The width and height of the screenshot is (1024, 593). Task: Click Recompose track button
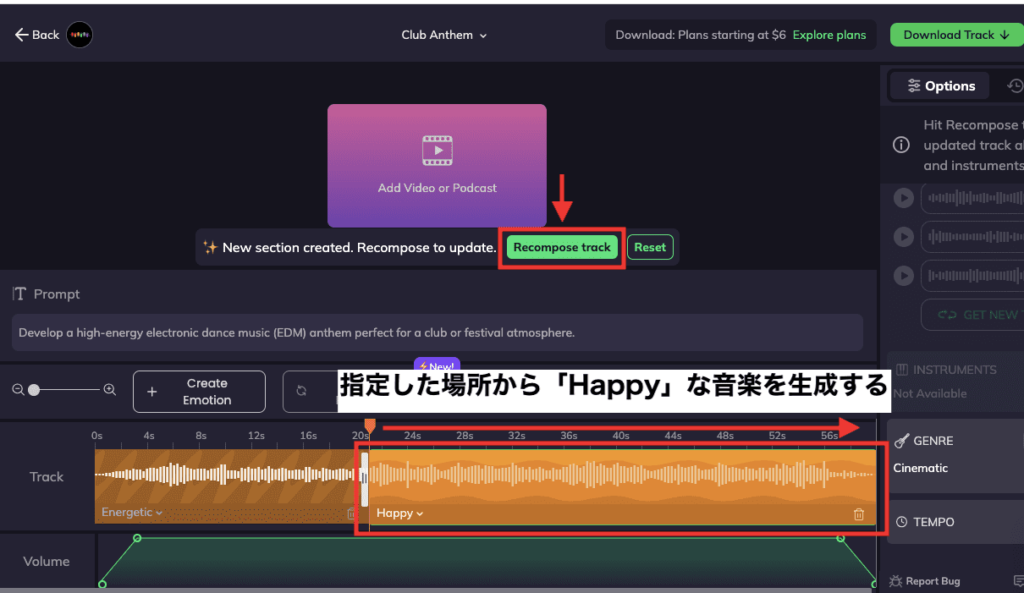coord(562,248)
